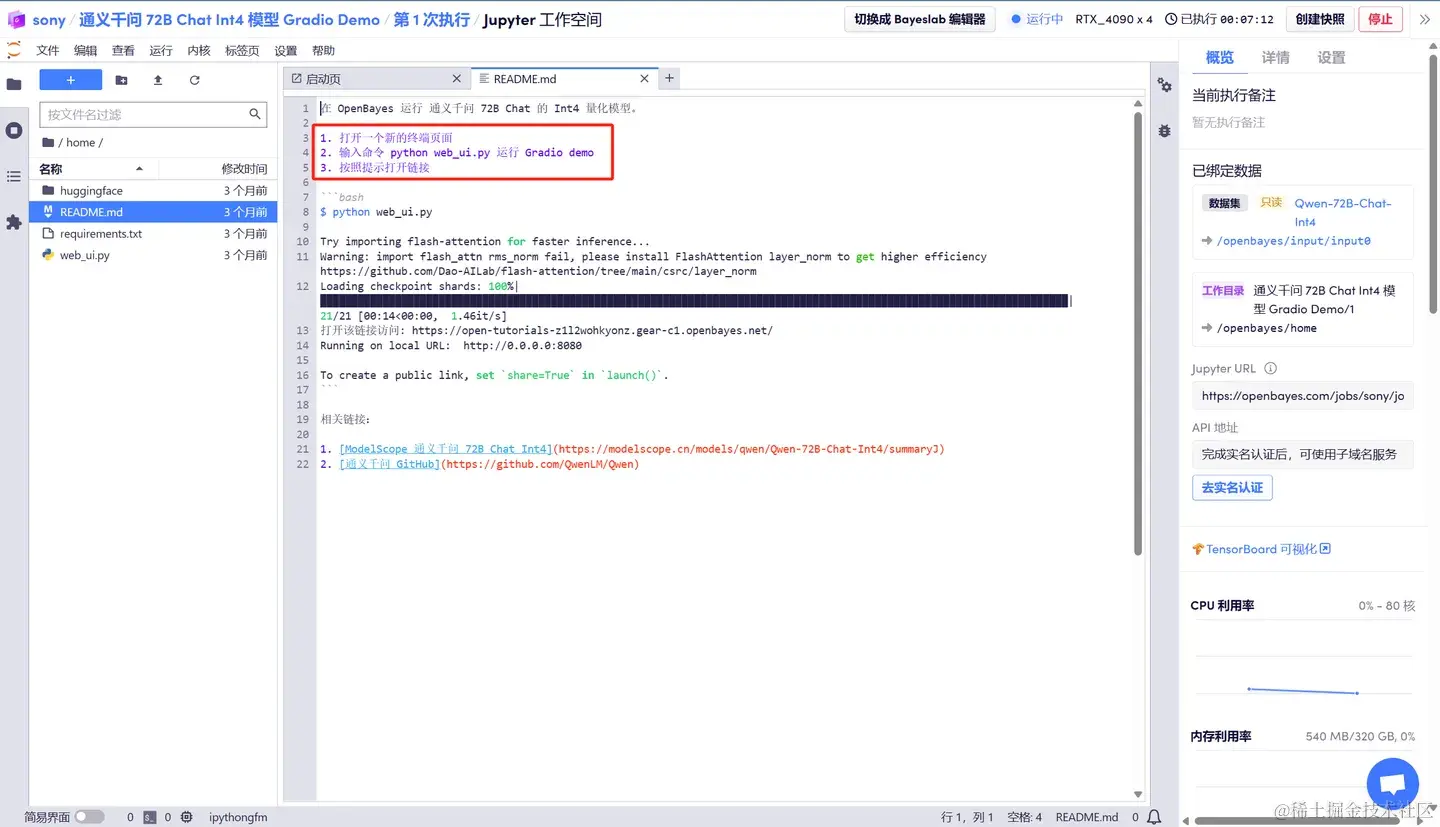
Task: Click the 创建快照 button
Action: coord(1320,19)
